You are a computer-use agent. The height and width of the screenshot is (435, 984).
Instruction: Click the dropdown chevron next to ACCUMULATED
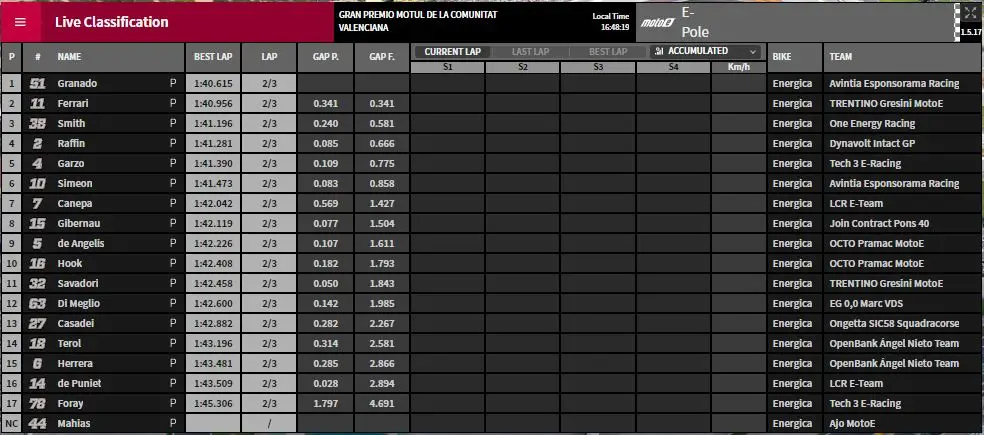click(752, 51)
